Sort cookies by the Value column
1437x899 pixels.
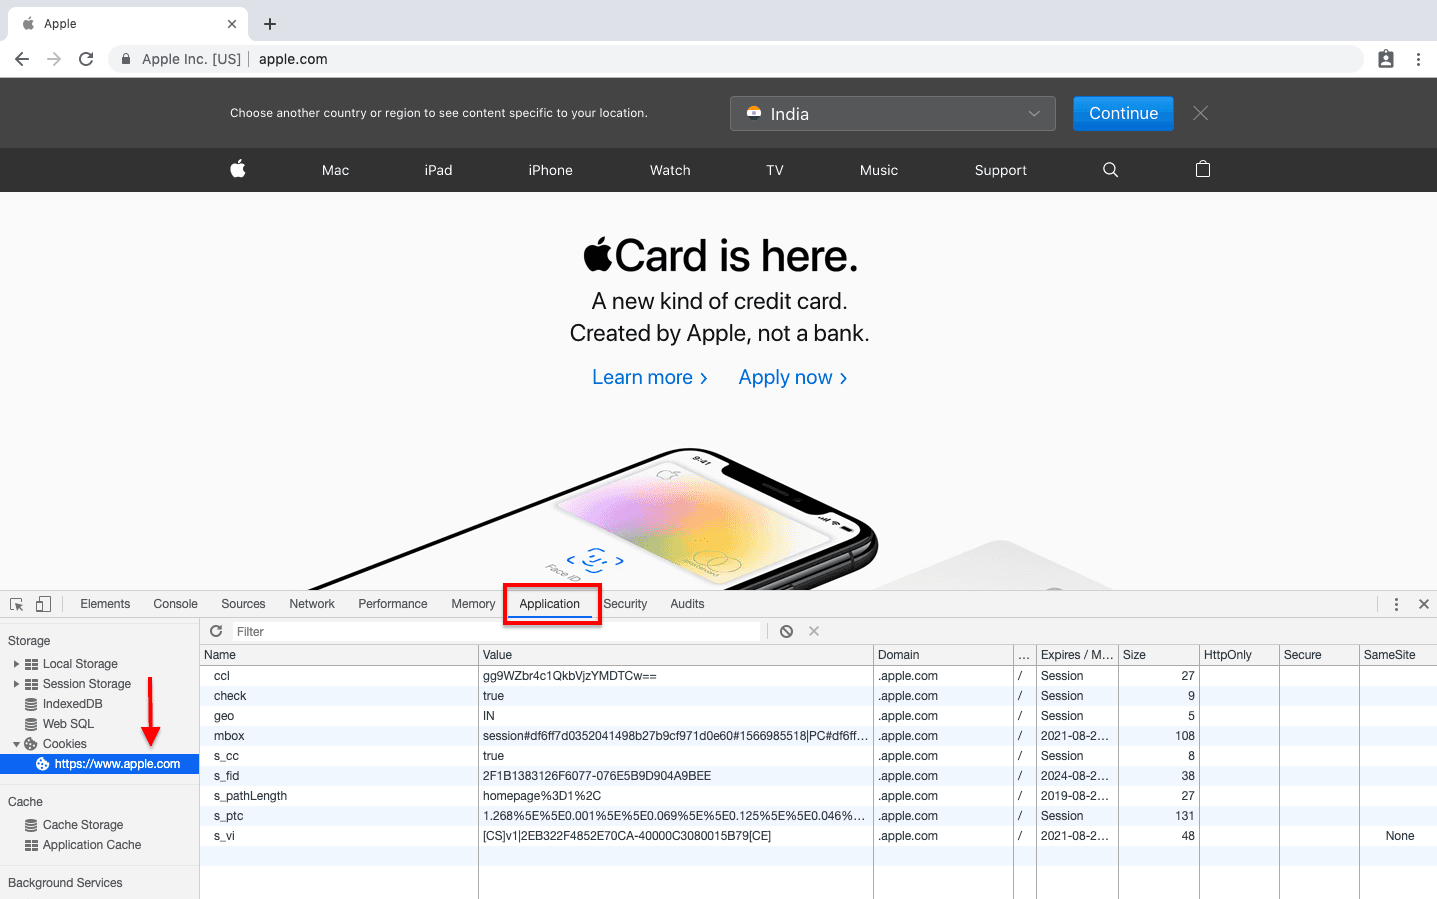[676, 655]
